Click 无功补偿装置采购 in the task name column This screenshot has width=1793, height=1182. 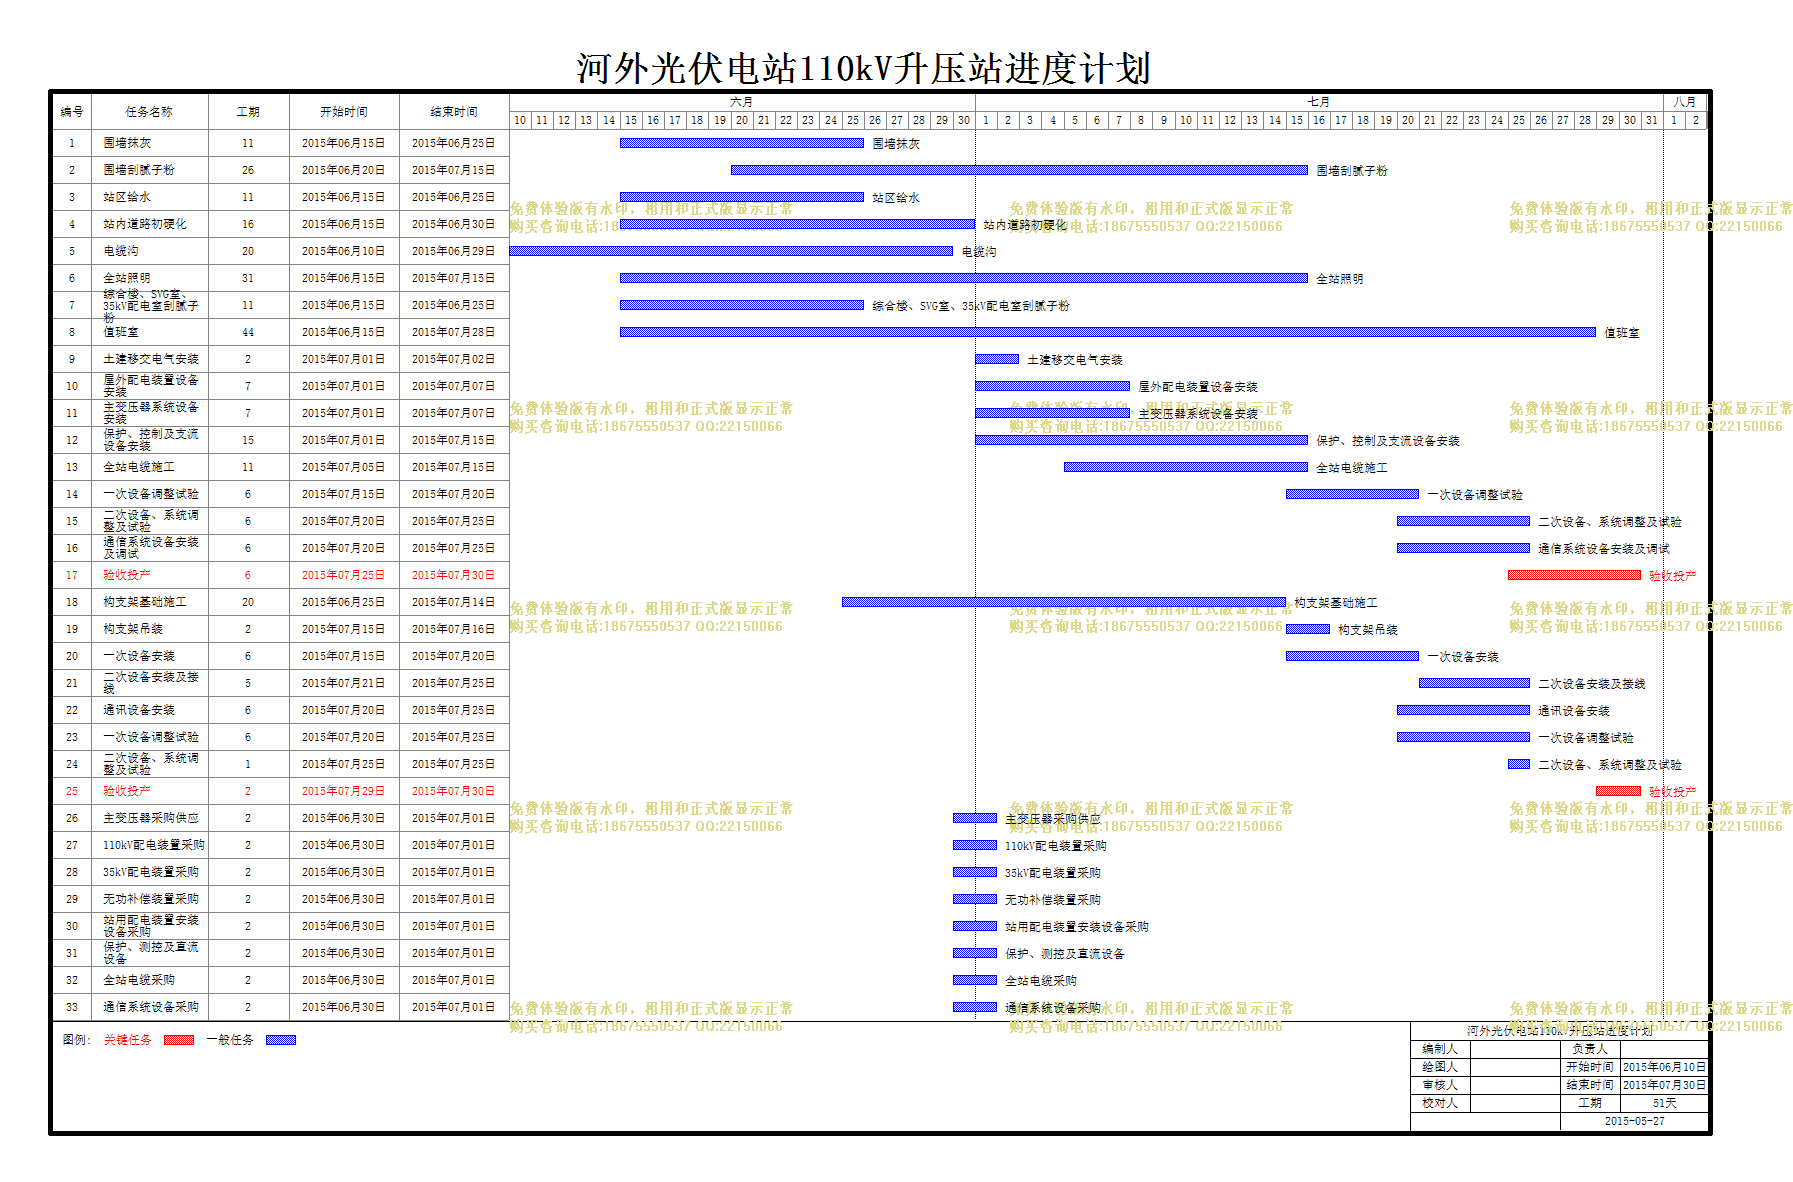click(151, 899)
